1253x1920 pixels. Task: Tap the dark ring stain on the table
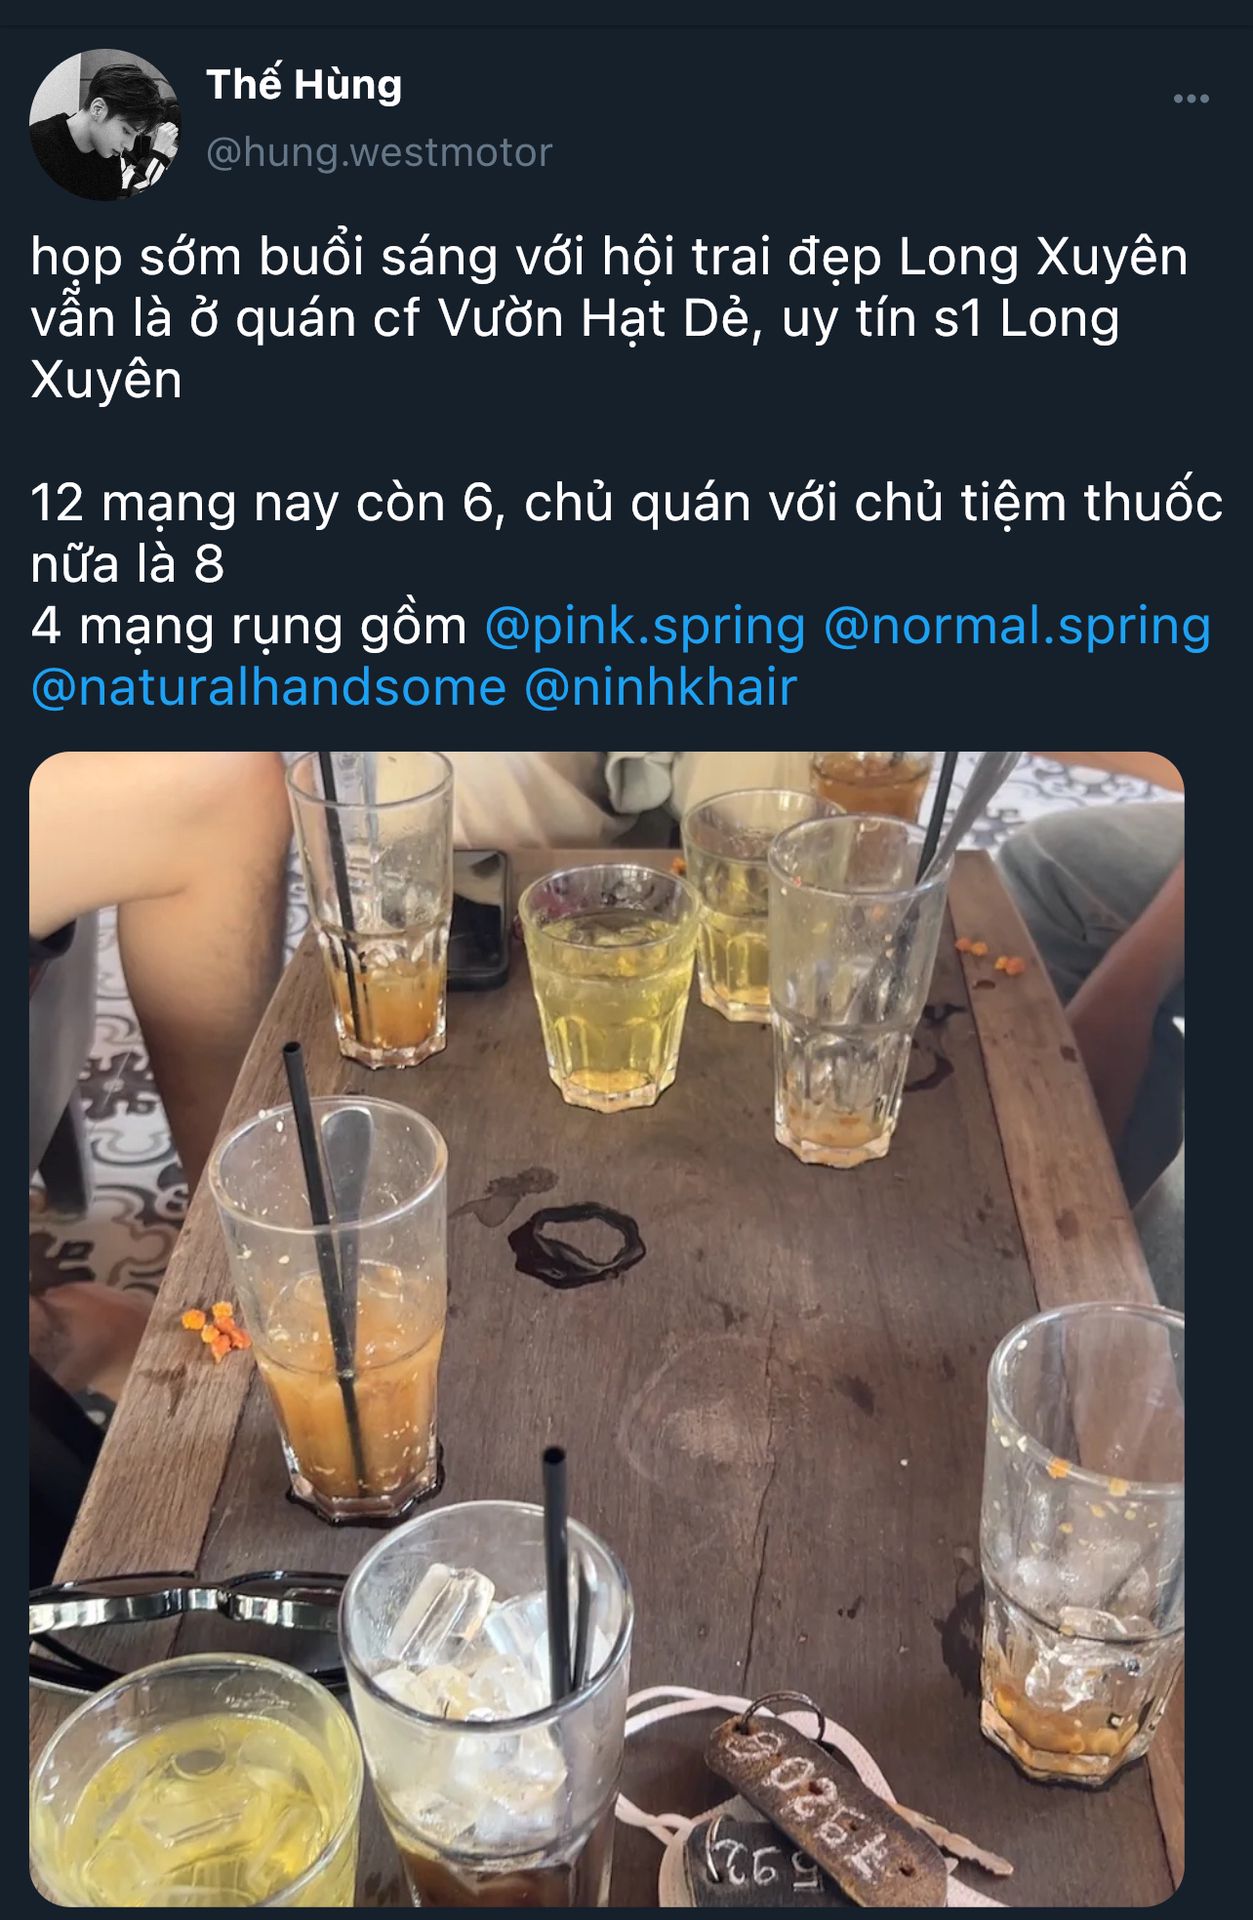[577, 1245]
